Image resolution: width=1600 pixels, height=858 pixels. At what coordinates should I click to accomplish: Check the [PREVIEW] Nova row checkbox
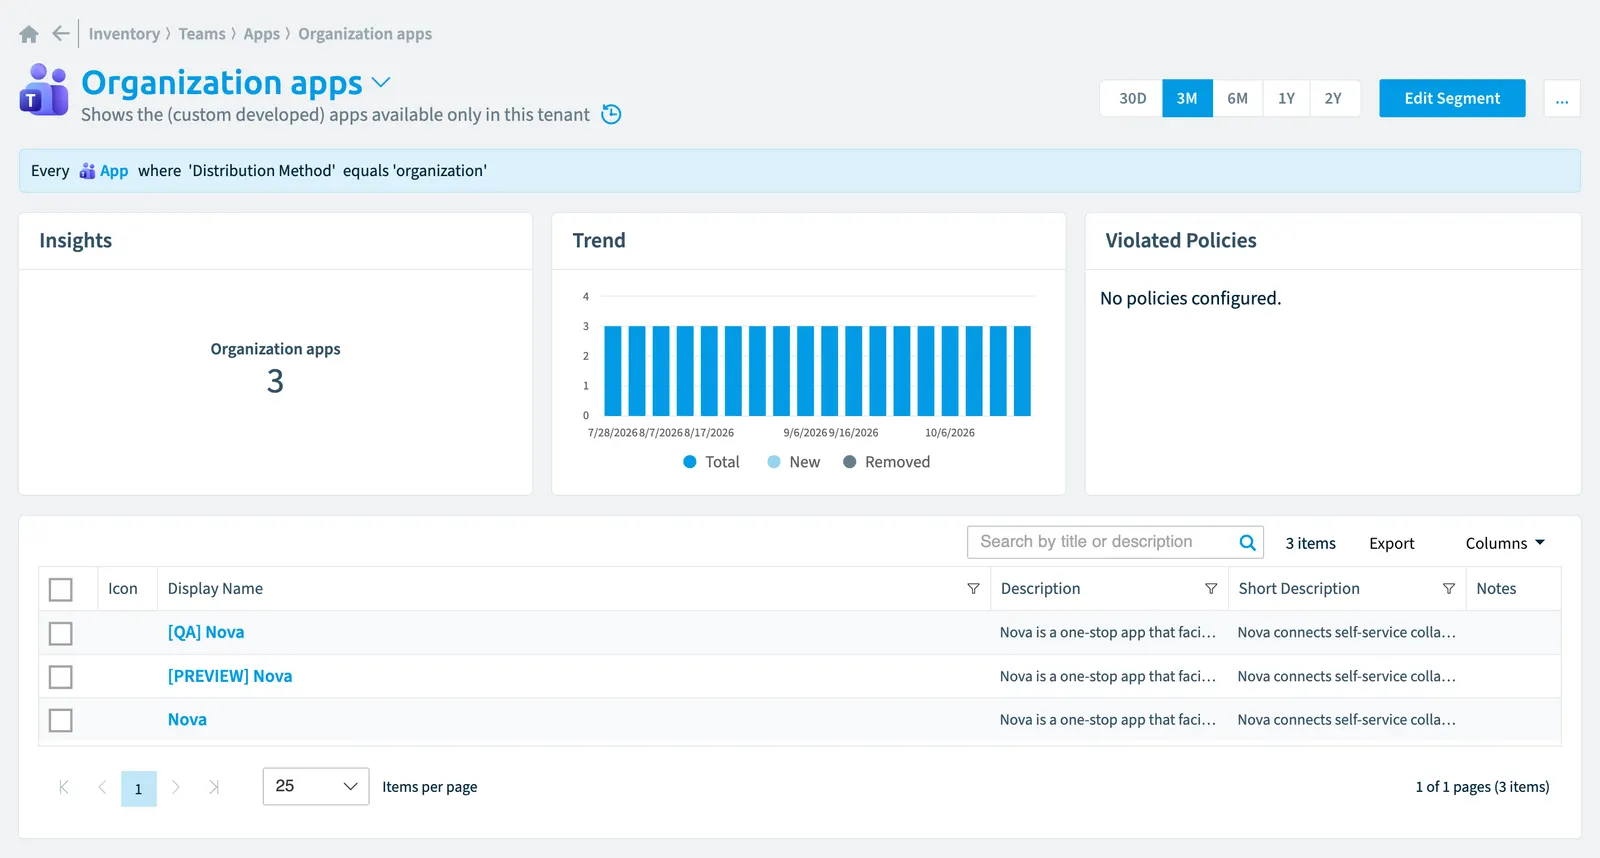pyautogui.click(x=61, y=677)
